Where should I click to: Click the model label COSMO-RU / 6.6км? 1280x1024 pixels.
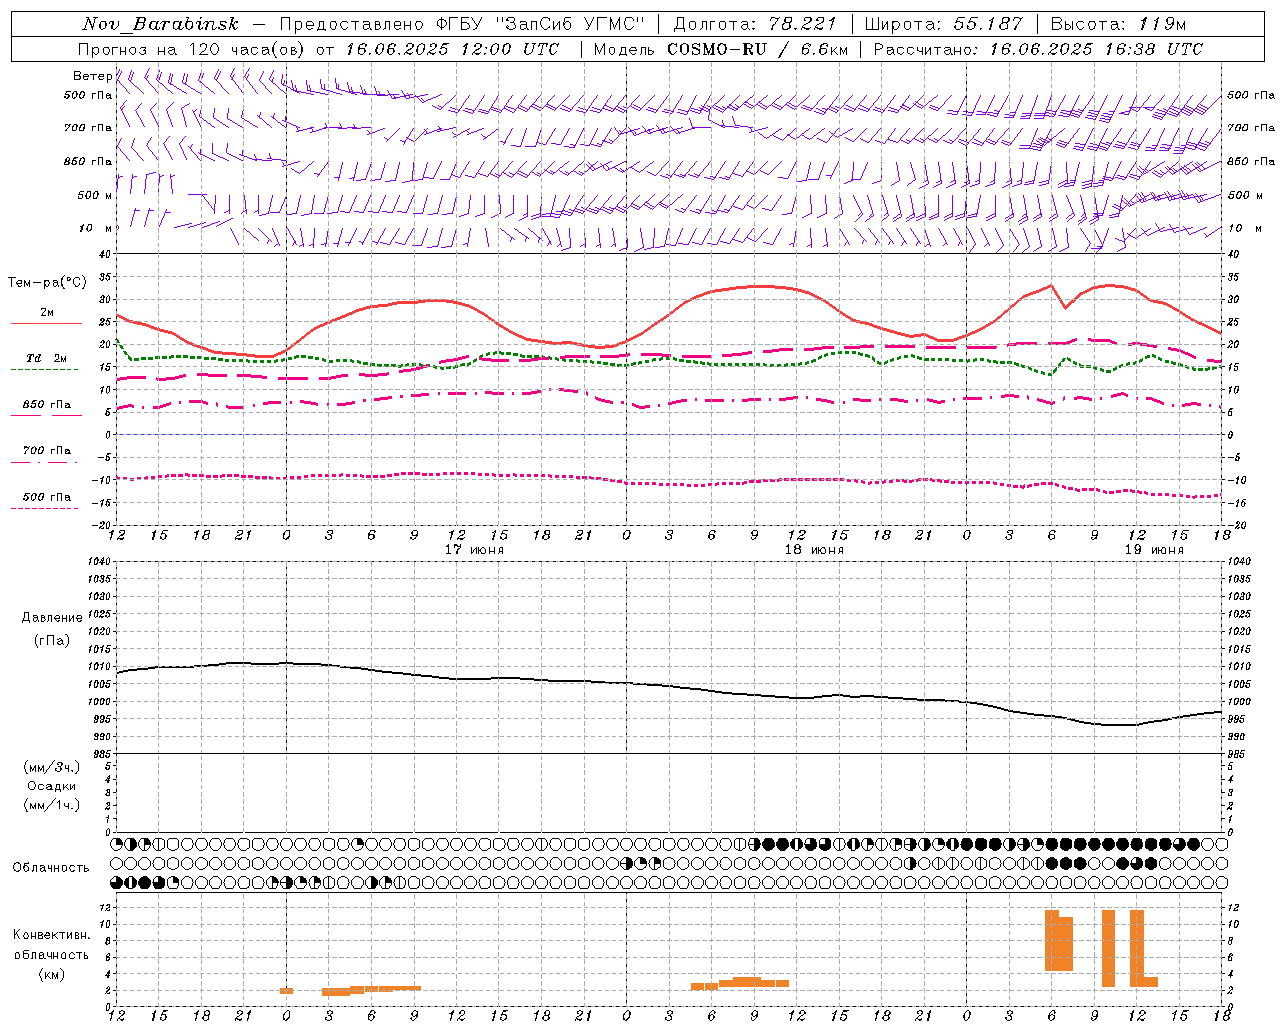(x=756, y=49)
